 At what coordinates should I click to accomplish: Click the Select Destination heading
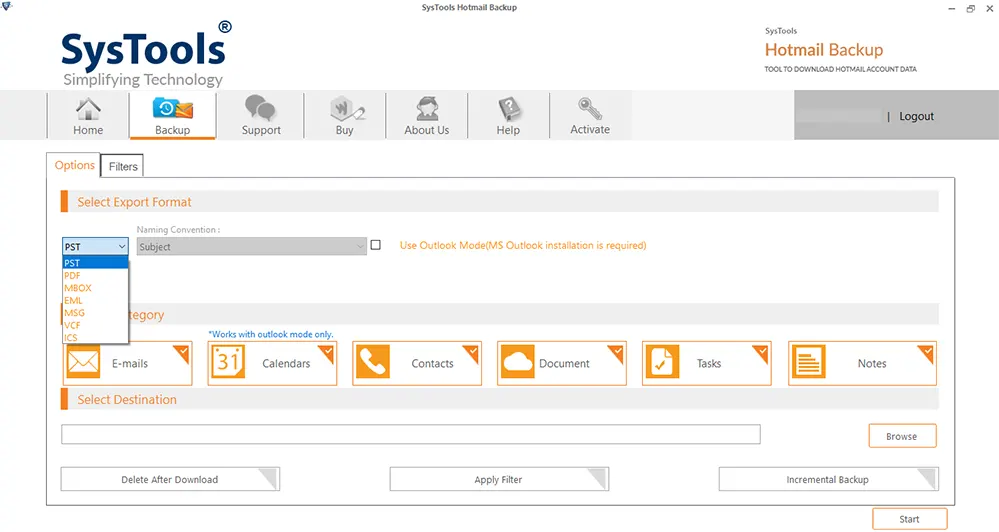127,399
